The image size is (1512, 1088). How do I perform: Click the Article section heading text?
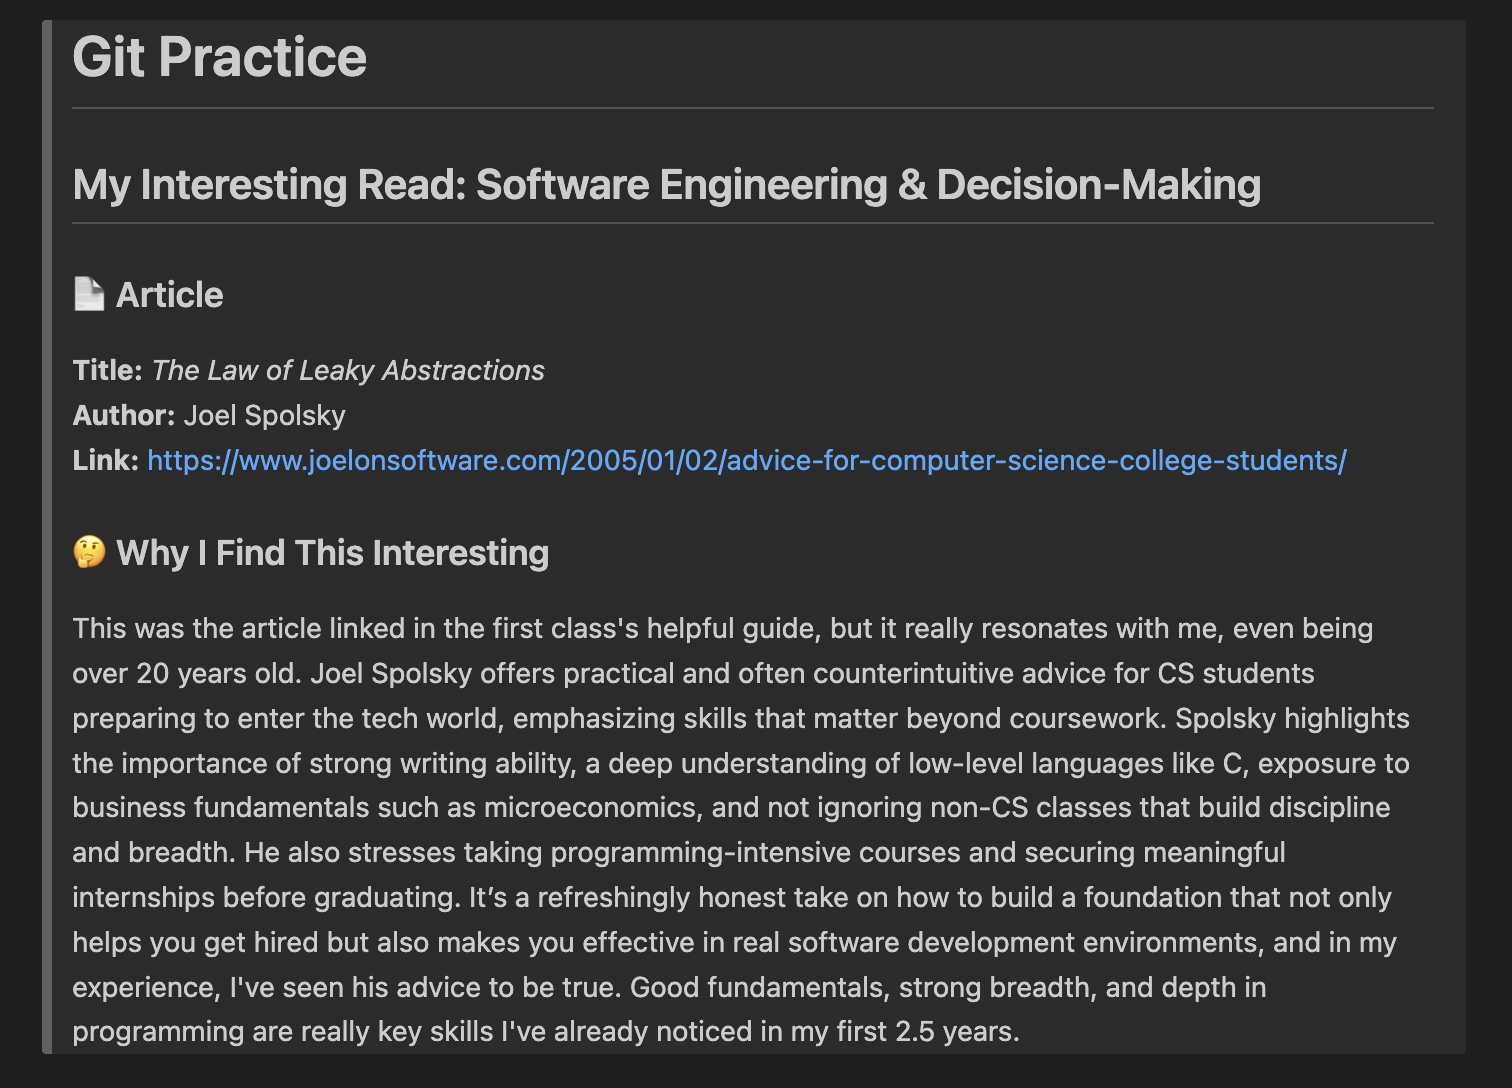170,295
